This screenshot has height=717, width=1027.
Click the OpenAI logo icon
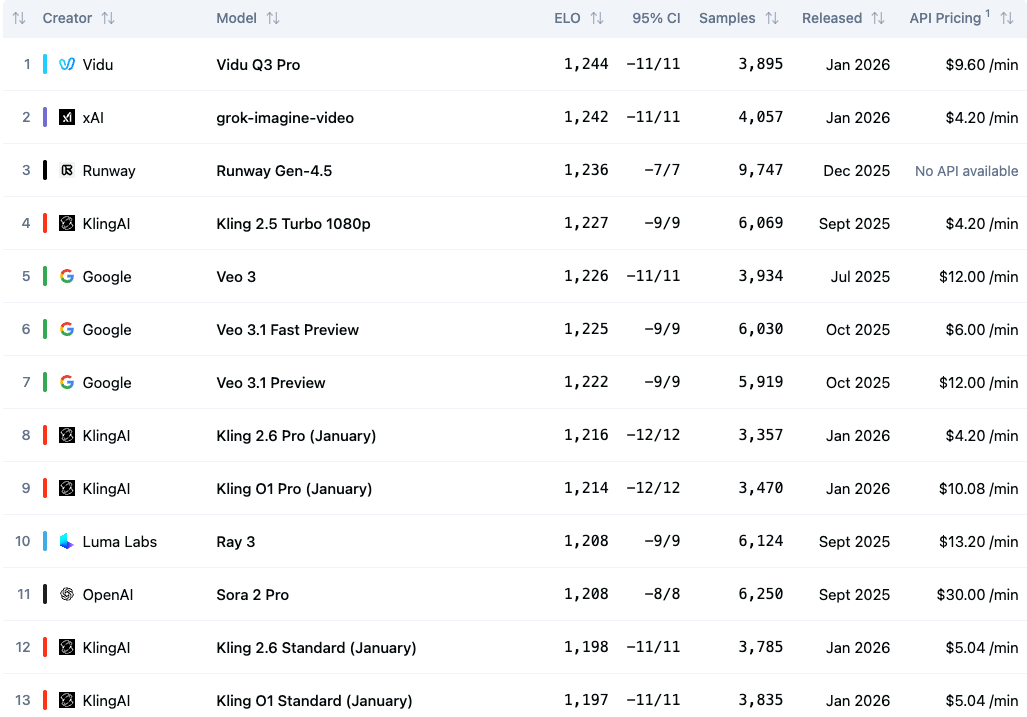click(67, 594)
